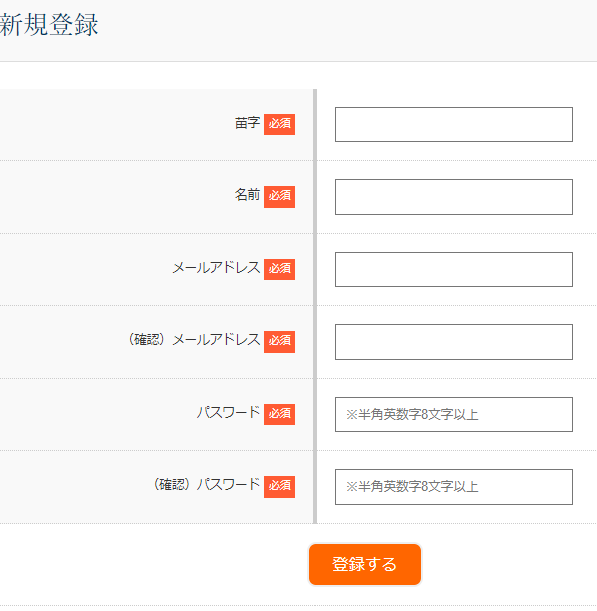Click the 苗字 input field
Screen dimensions: 597x611
point(454,124)
